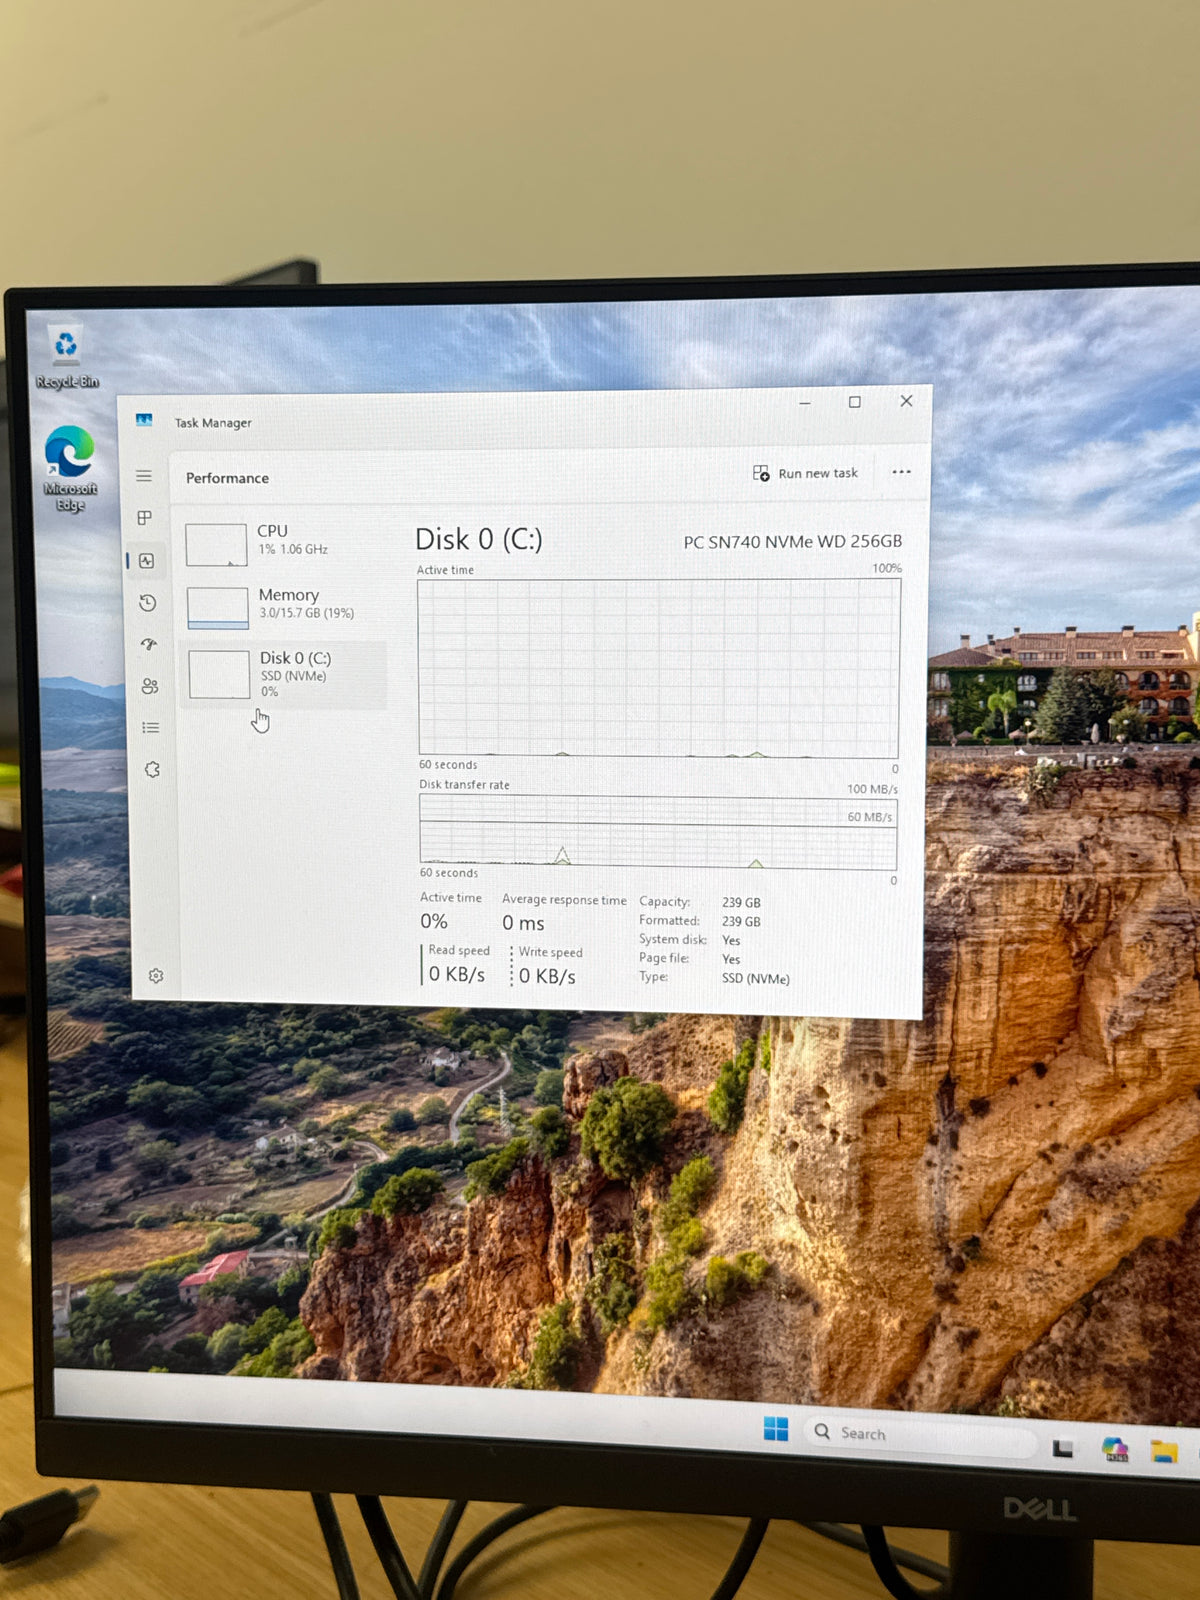This screenshot has width=1200, height=1600.
Task: Open the Details list sidebar icon
Action: 151,728
